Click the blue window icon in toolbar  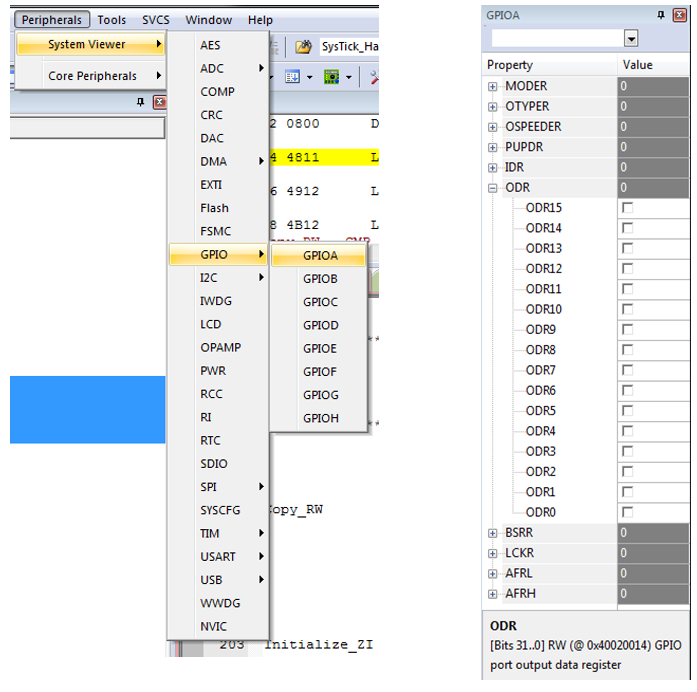click(x=293, y=76)
